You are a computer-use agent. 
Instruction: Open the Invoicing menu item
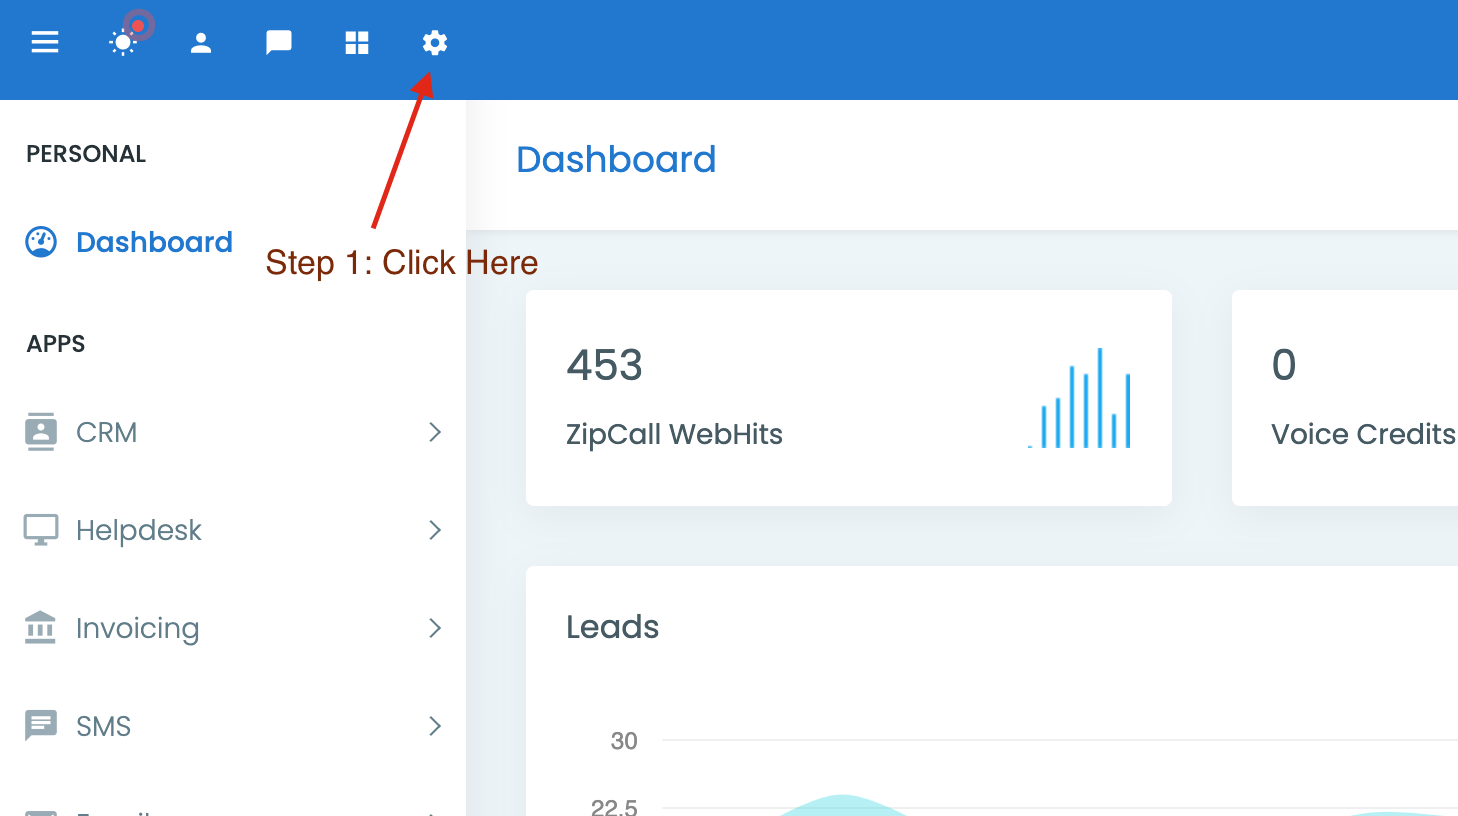pos(138,628)
